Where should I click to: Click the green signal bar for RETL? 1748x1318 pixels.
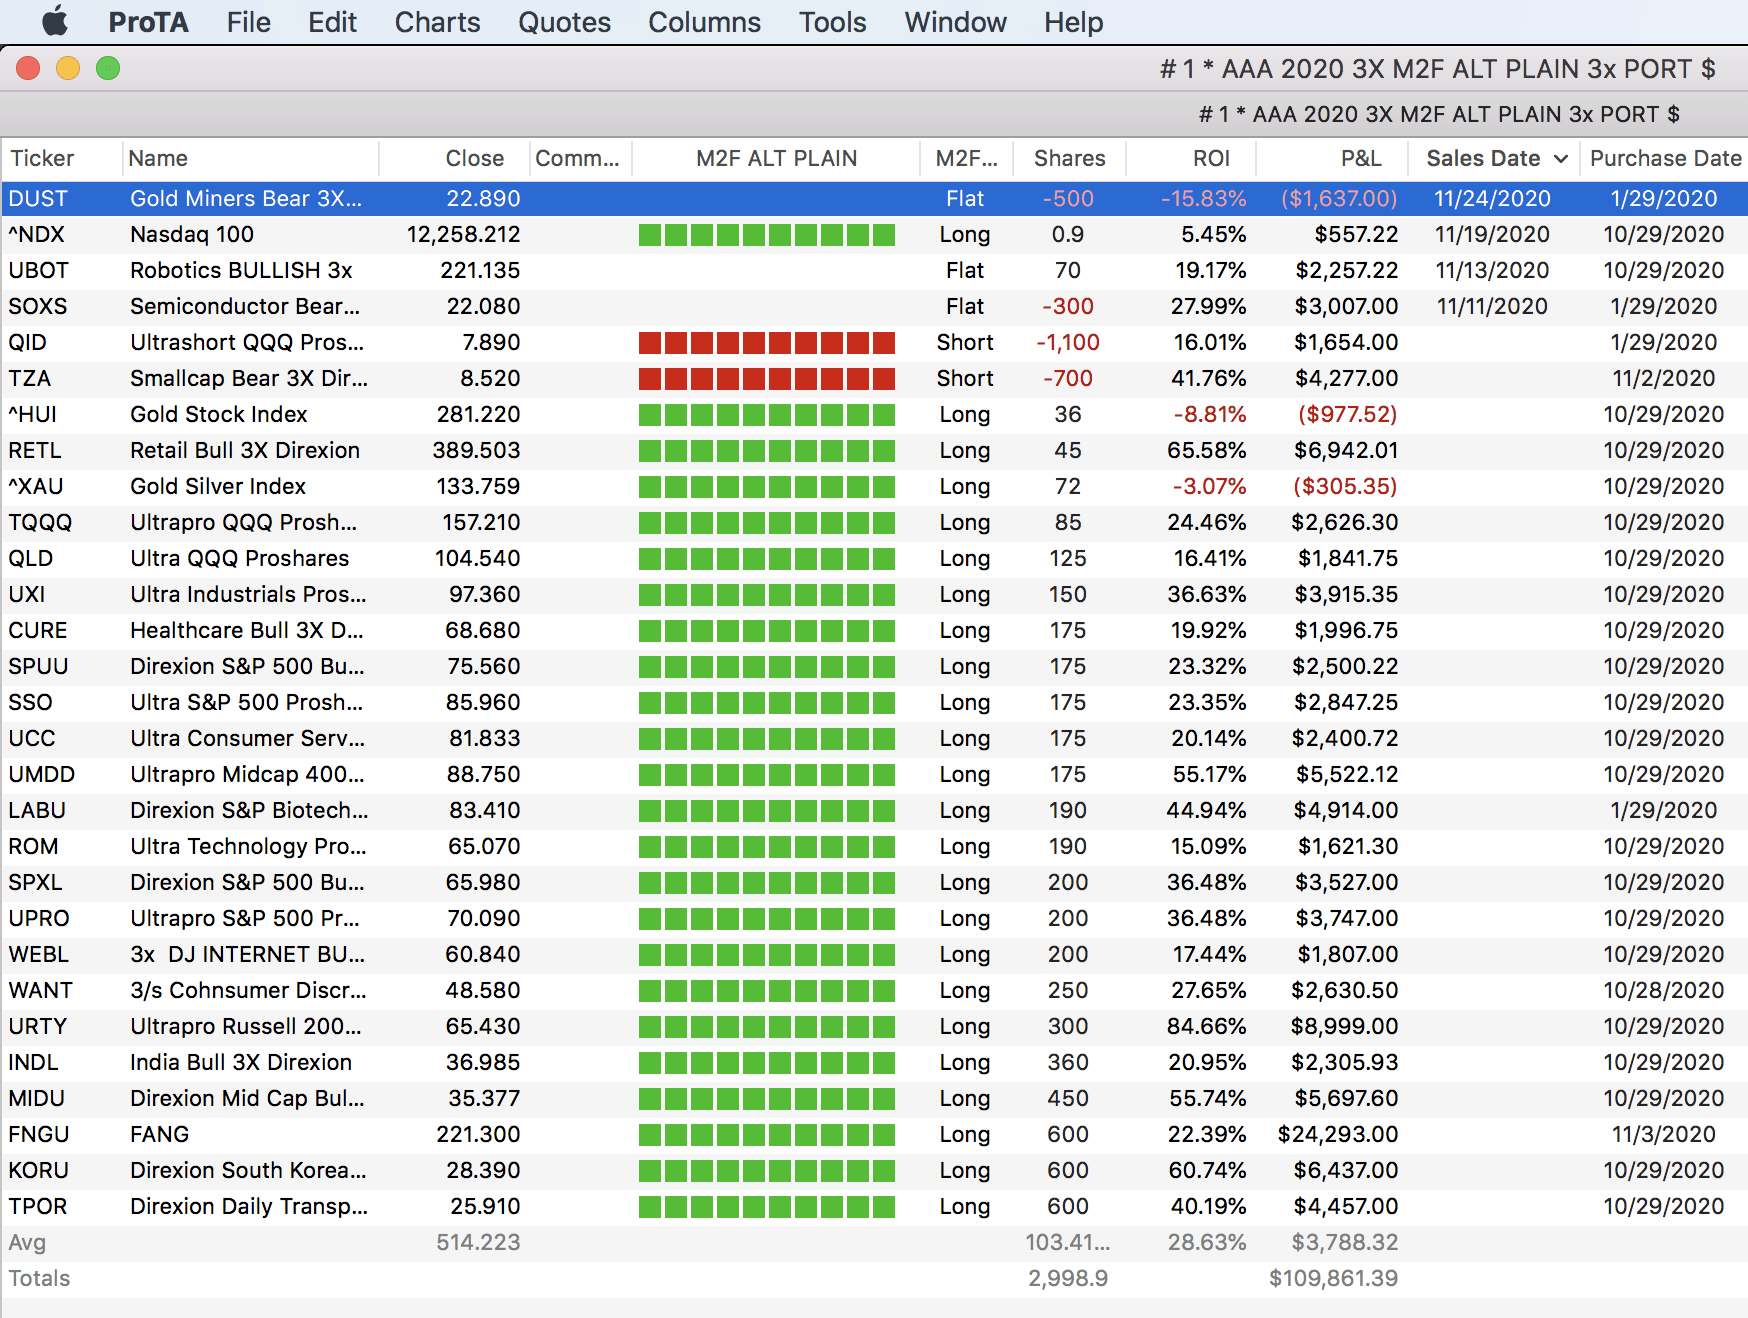767,451
